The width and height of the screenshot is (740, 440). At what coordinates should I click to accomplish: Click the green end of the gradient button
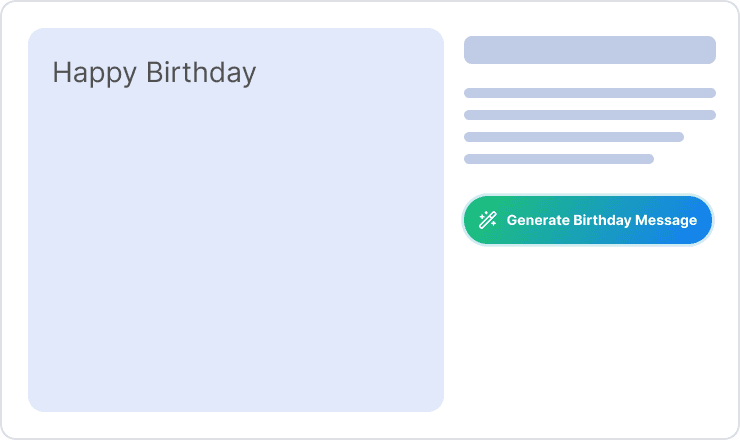tap(472, 230)
